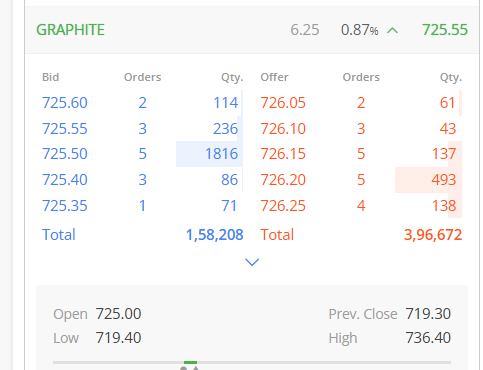Click the 0.87% change value
Viewport: 483px width, 370px height.
coord(359,30)
